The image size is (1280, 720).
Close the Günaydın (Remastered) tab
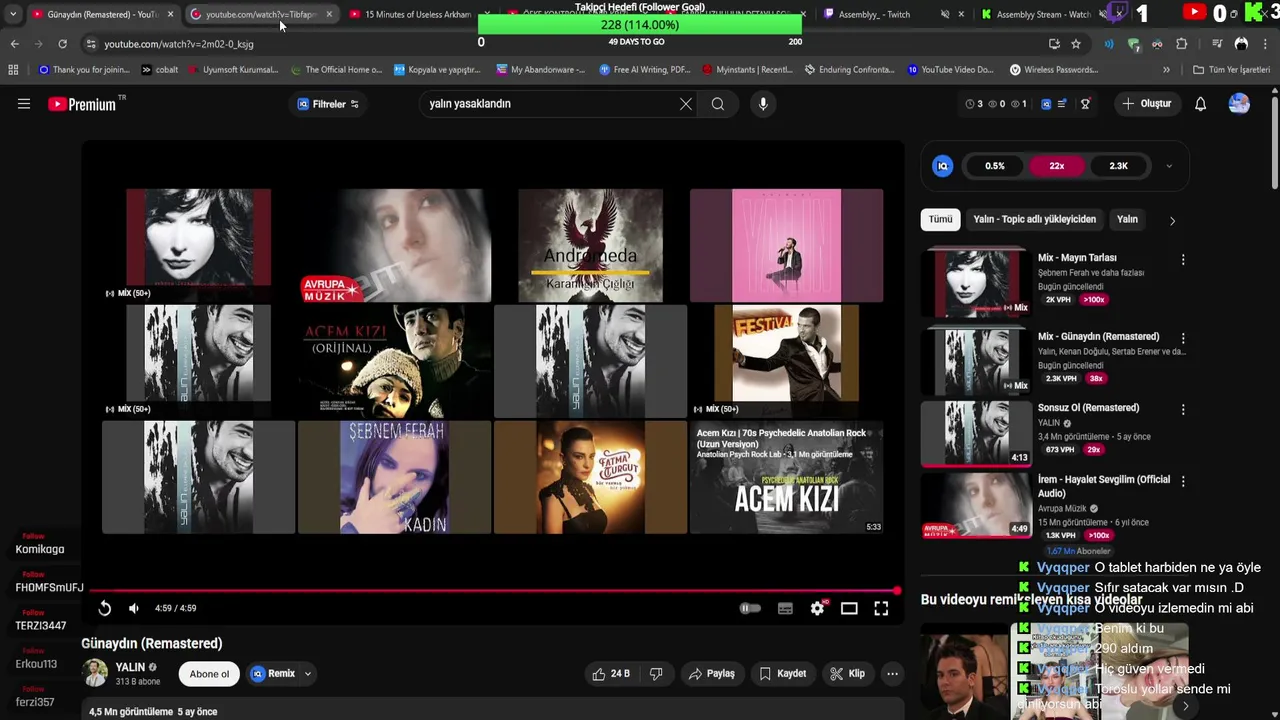(170, 14)
